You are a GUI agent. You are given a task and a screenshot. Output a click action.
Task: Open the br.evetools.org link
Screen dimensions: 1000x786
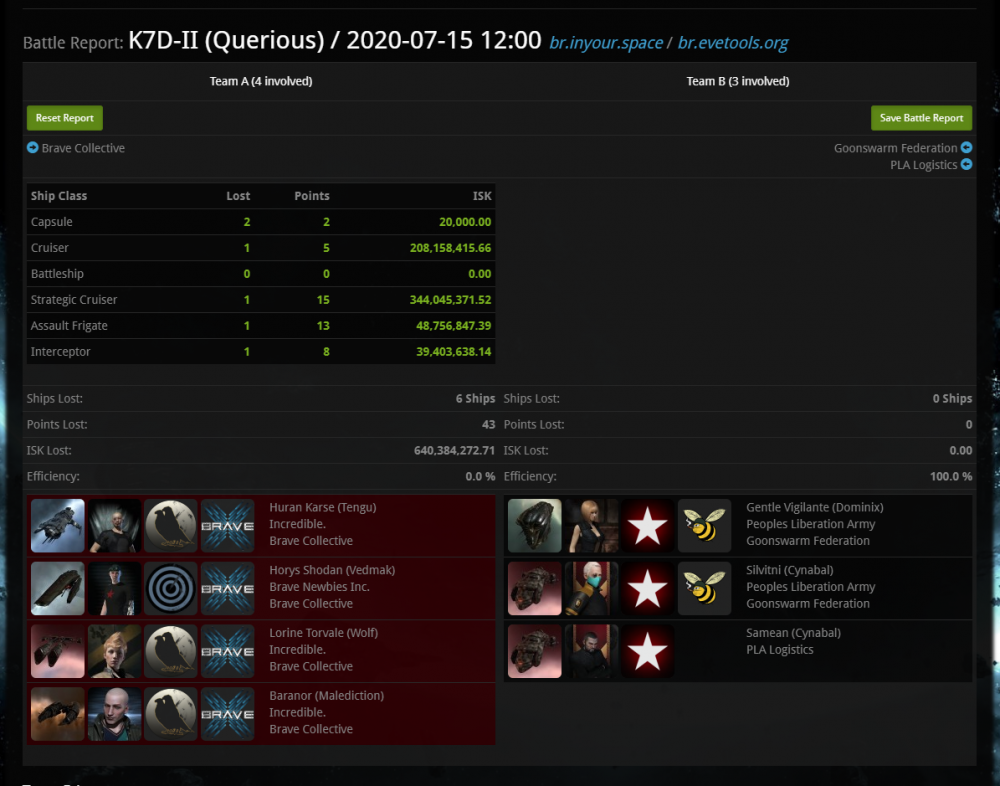(733, 43)
